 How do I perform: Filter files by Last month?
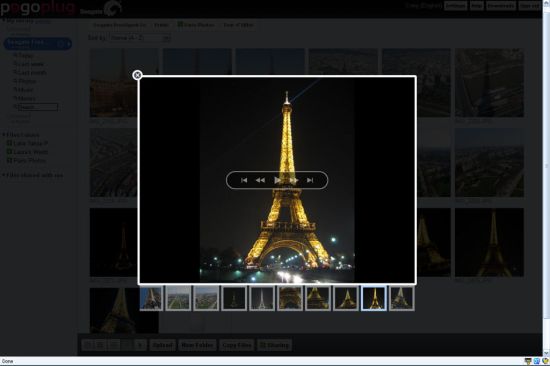30,73
